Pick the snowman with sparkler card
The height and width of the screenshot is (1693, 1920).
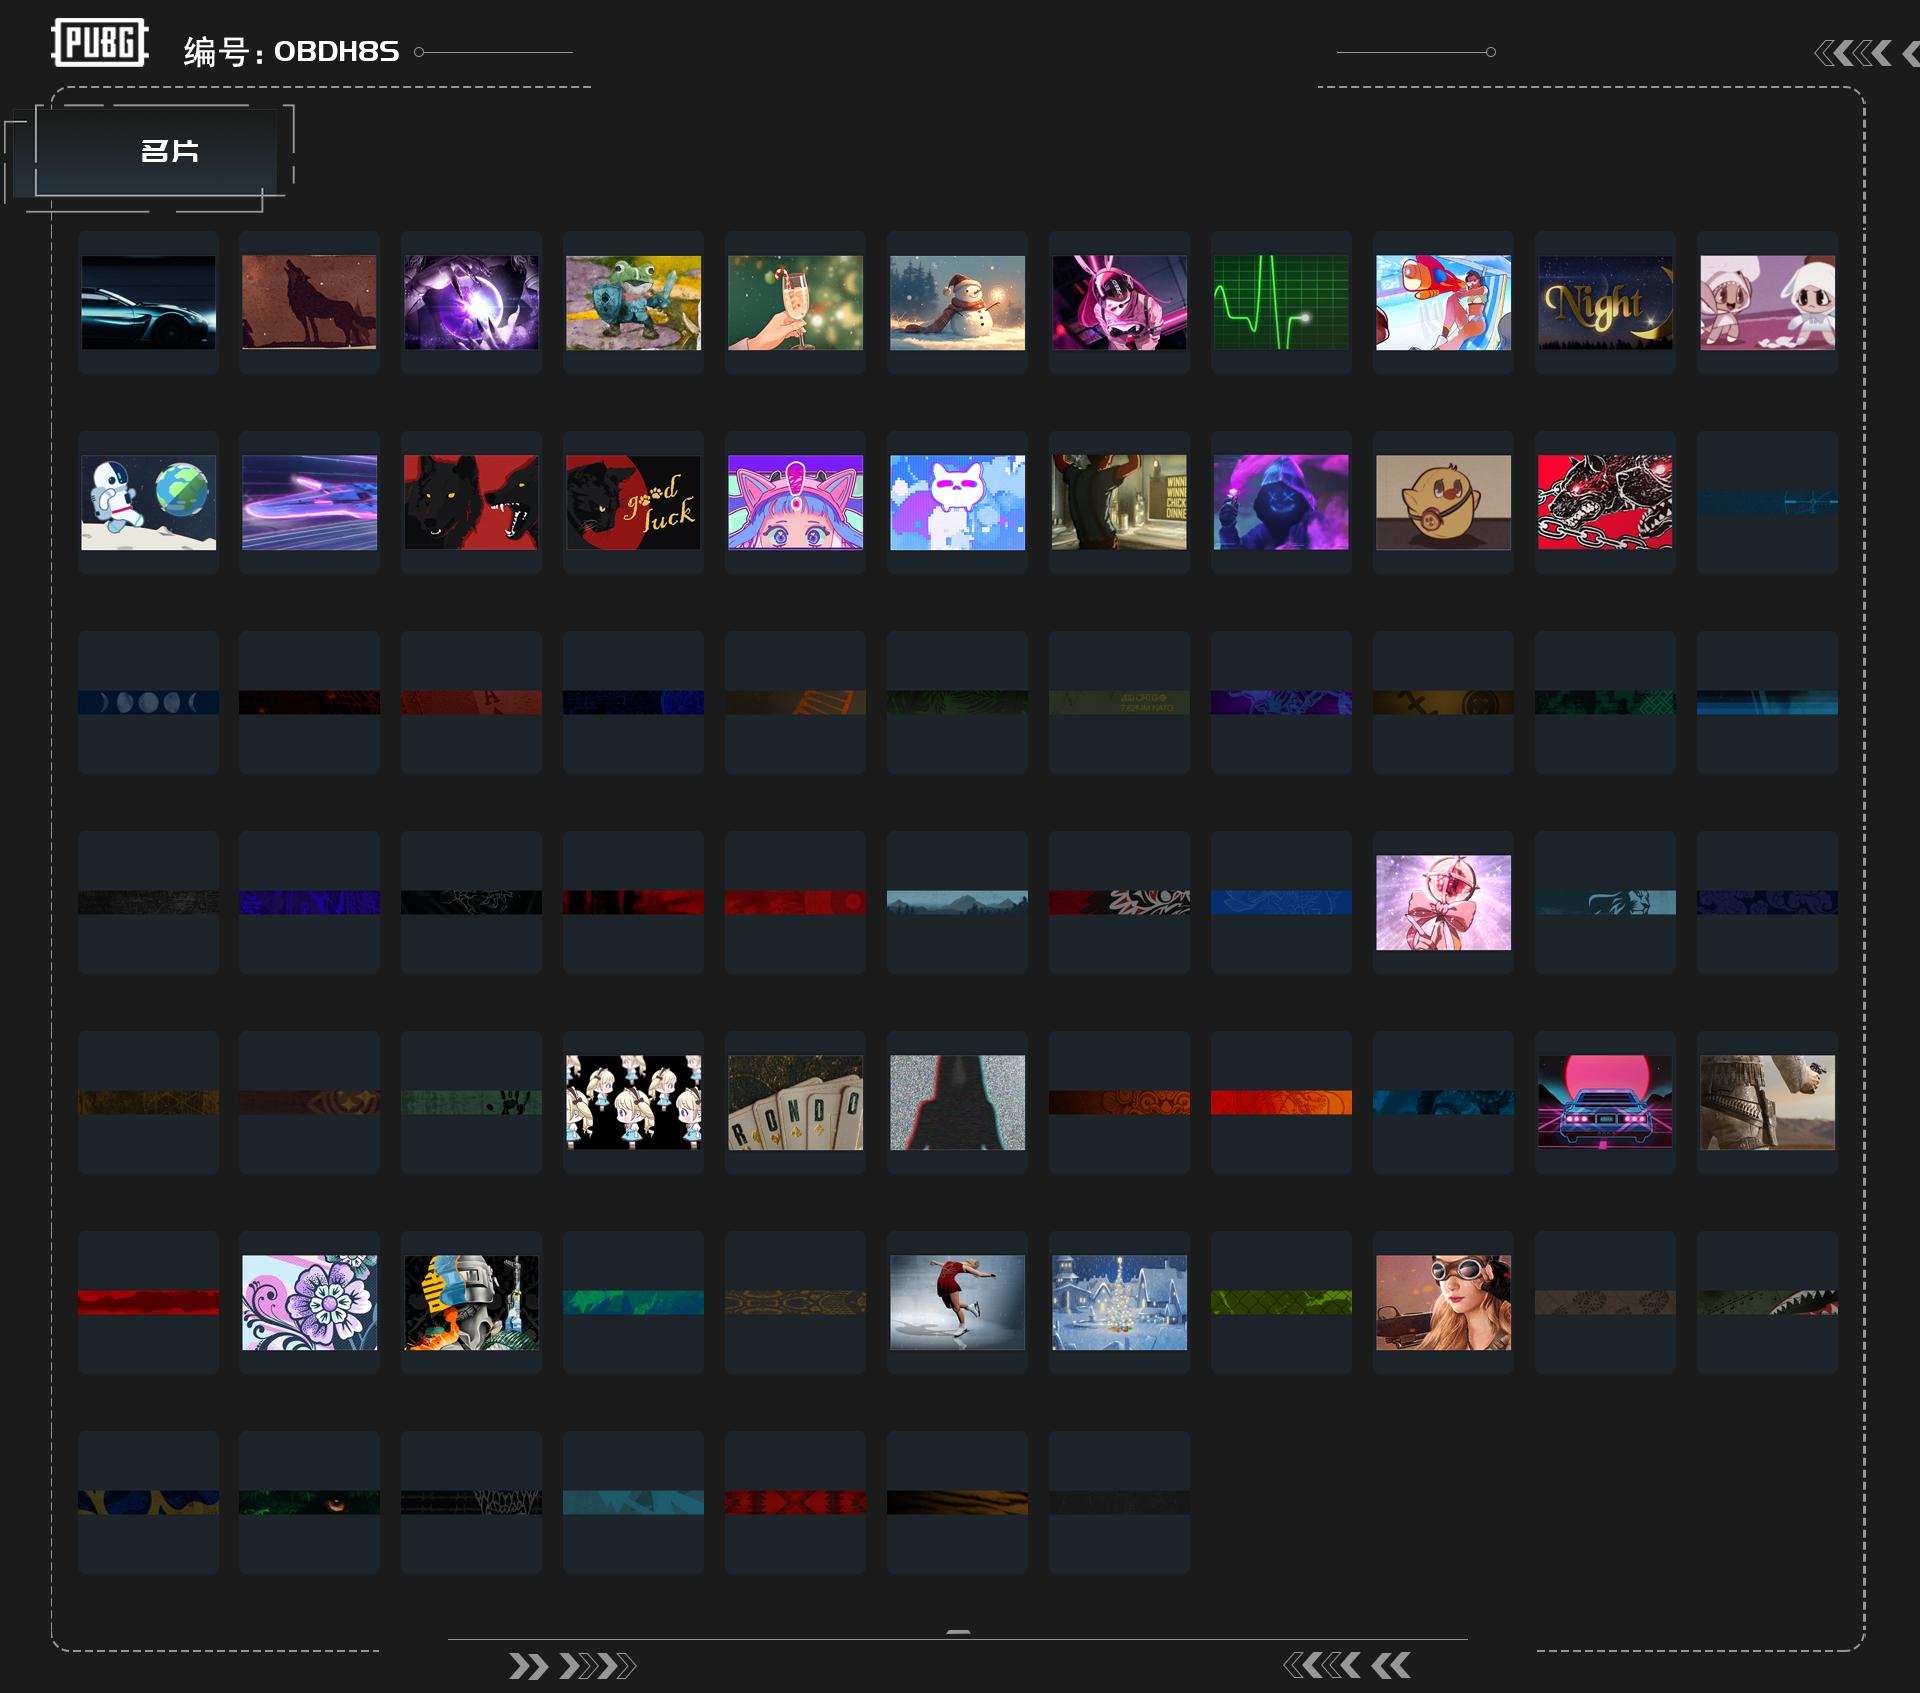[957, 302]
